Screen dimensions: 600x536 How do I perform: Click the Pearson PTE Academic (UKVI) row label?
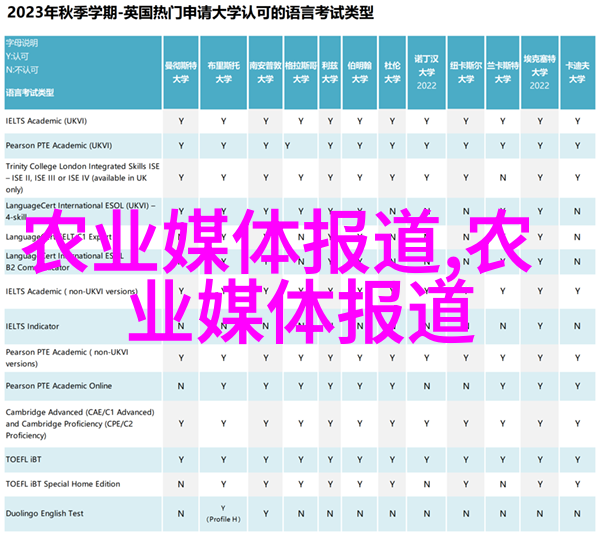tap(59, 146)
